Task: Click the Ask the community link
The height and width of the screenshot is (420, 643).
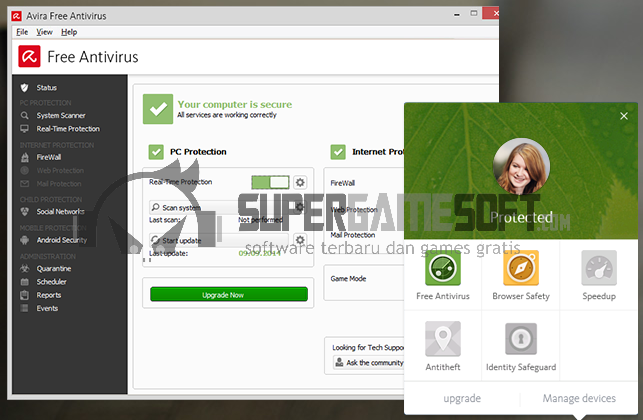Action: (370, 363)
